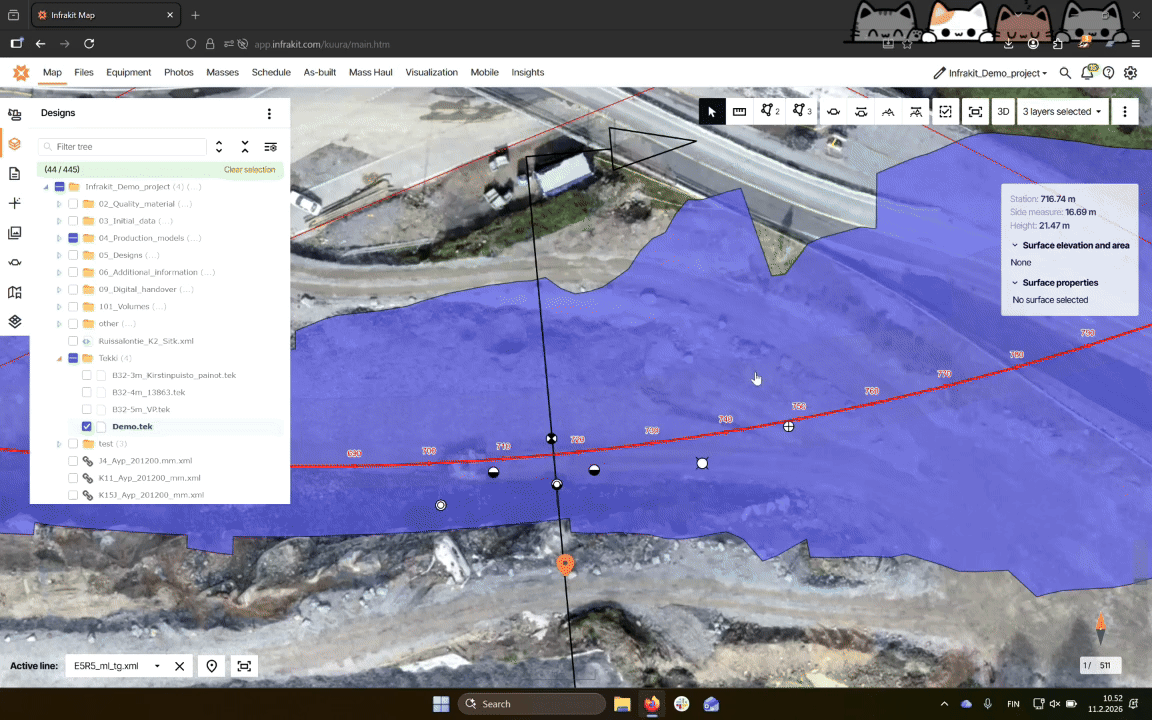Viewport: 1152px width, 720px height.
Task: Open tree filter settings icon
Action: tap(270, 147)
